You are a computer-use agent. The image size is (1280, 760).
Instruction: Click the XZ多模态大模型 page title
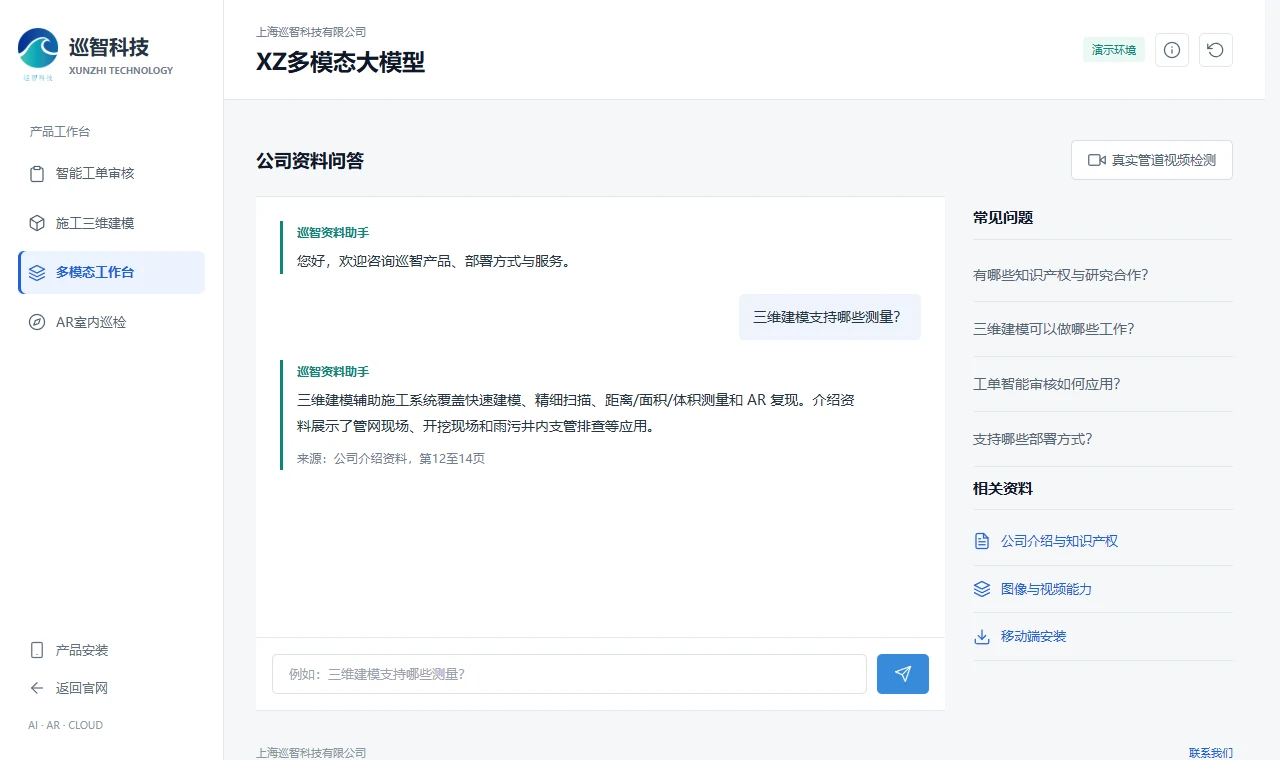pyautogui.click(x=341, y=62)
